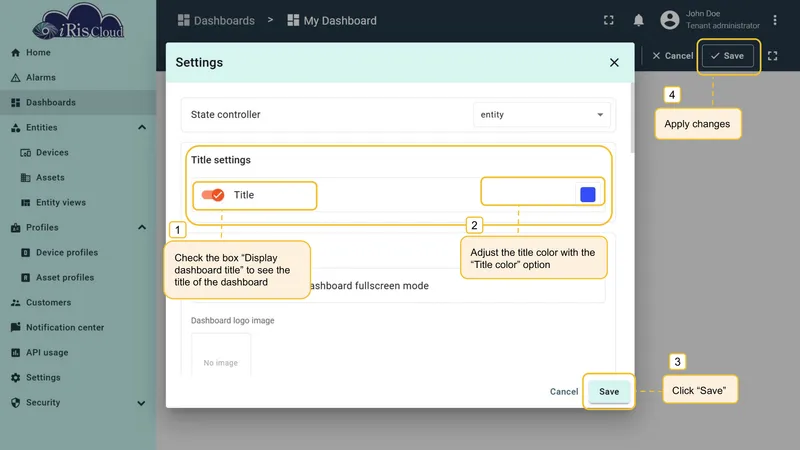This screenshot has width=800, height=450.
Task: Open notifications bell icon
Action: click(638, 20)
